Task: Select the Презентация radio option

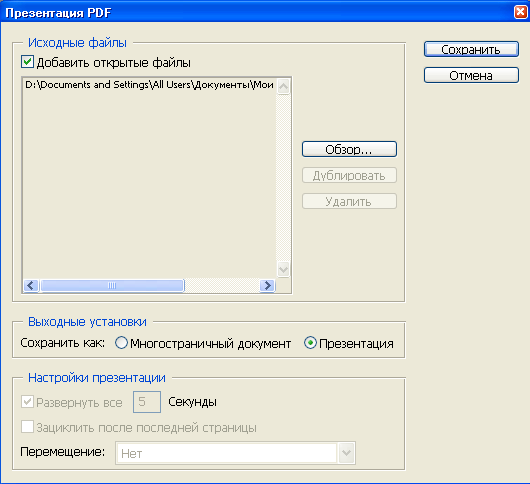Action: click(310, 343)
